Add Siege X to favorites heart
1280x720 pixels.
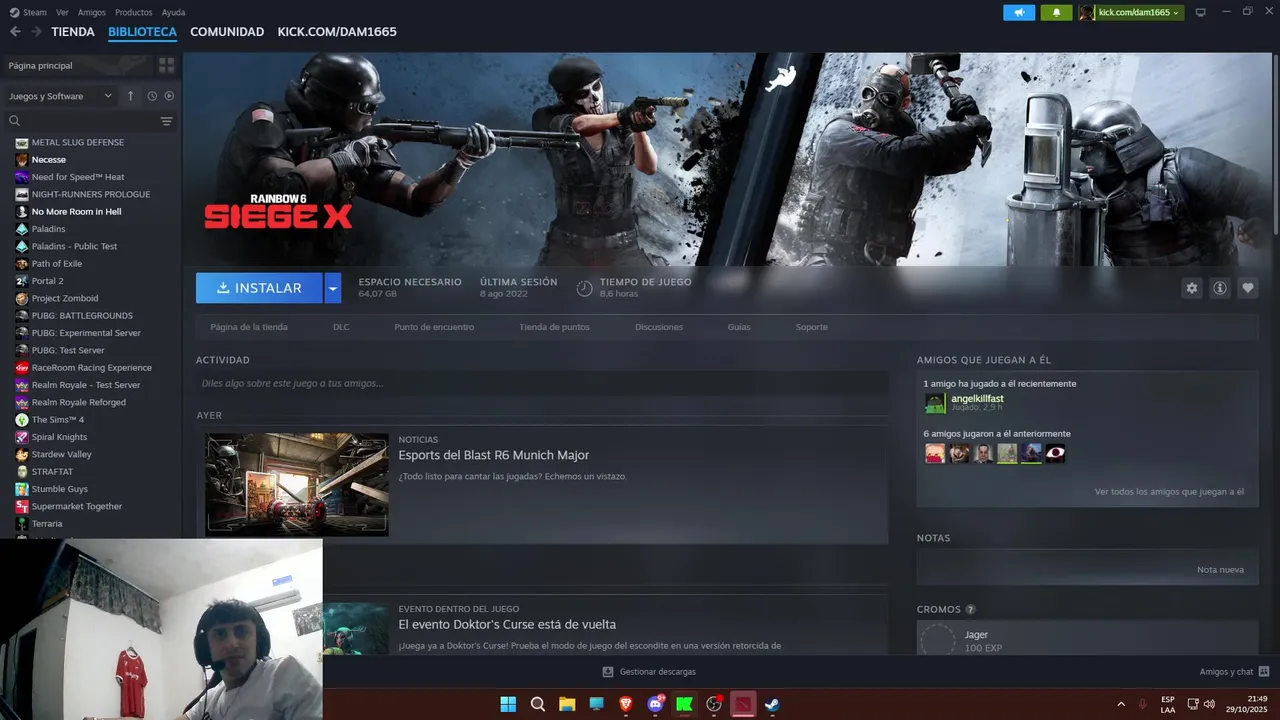coord(1248,288)
